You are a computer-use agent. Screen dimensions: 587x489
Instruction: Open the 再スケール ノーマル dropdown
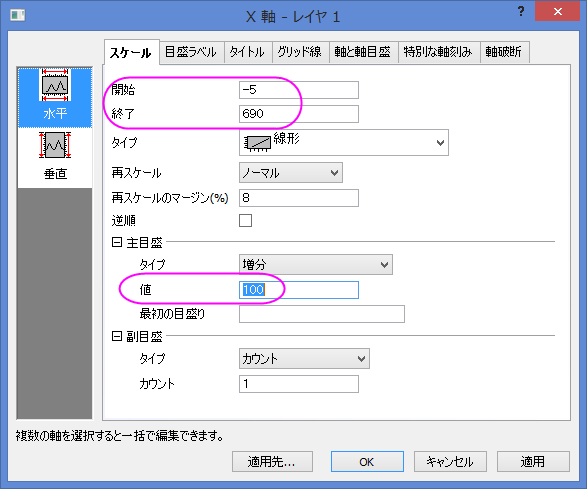[291, 173]
